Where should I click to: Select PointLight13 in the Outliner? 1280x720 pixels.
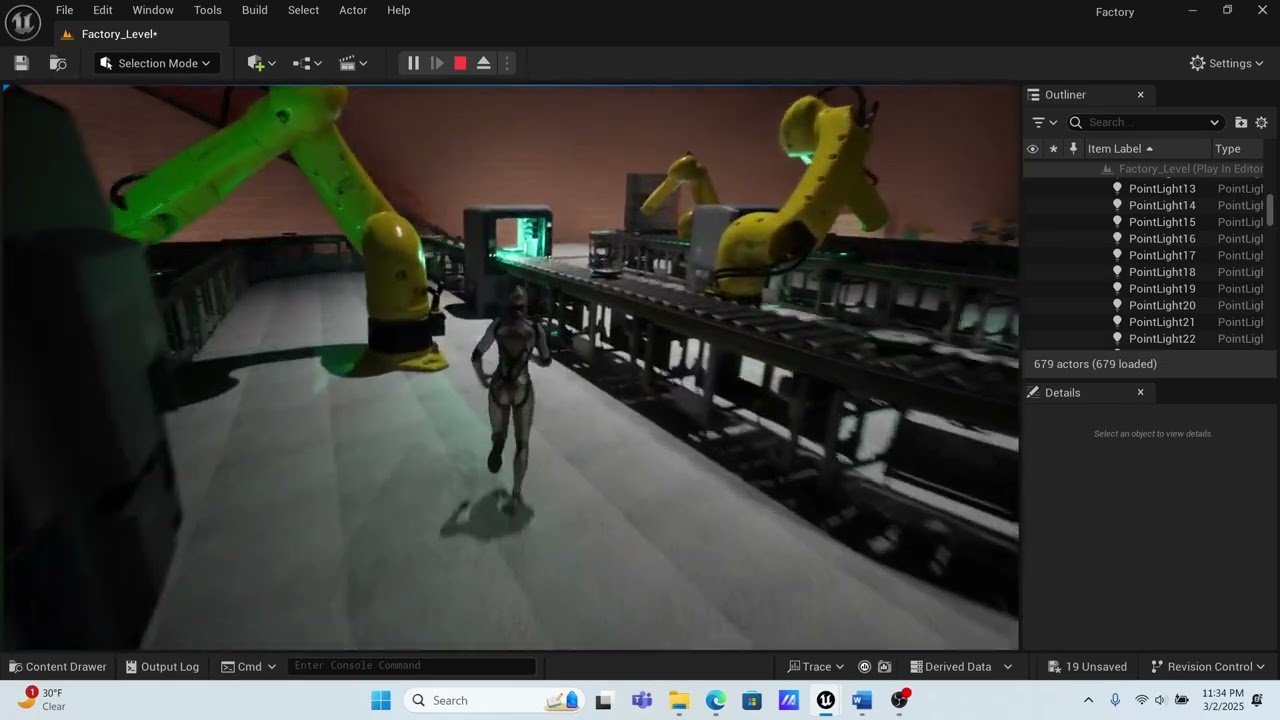[x=1145, y=189]
